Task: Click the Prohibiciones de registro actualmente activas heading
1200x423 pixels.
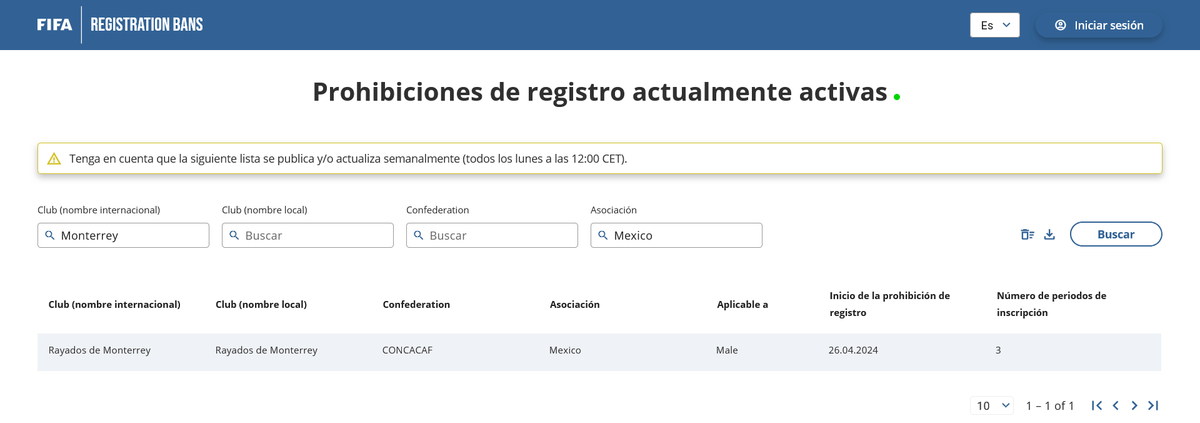Action: pyautogui.click(x=600, y=92)
